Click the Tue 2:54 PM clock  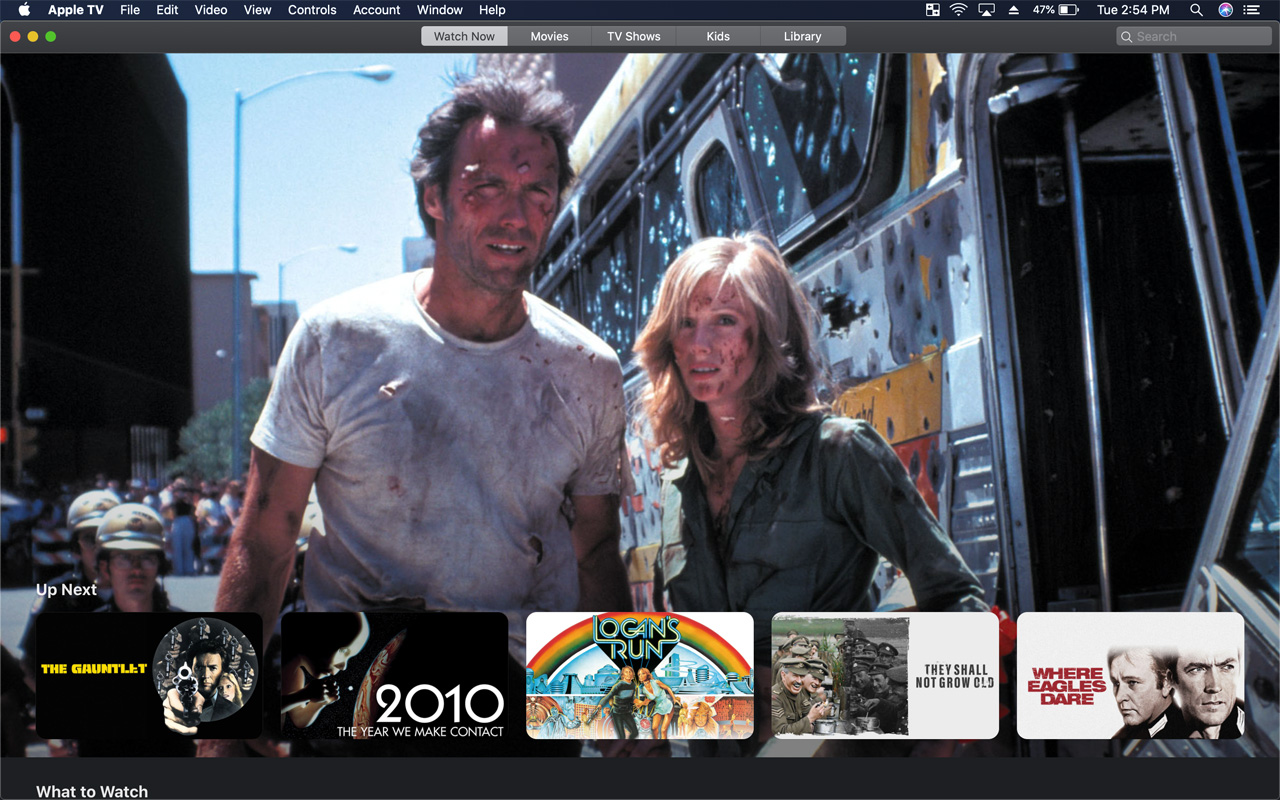click(x=1133, y=10)
